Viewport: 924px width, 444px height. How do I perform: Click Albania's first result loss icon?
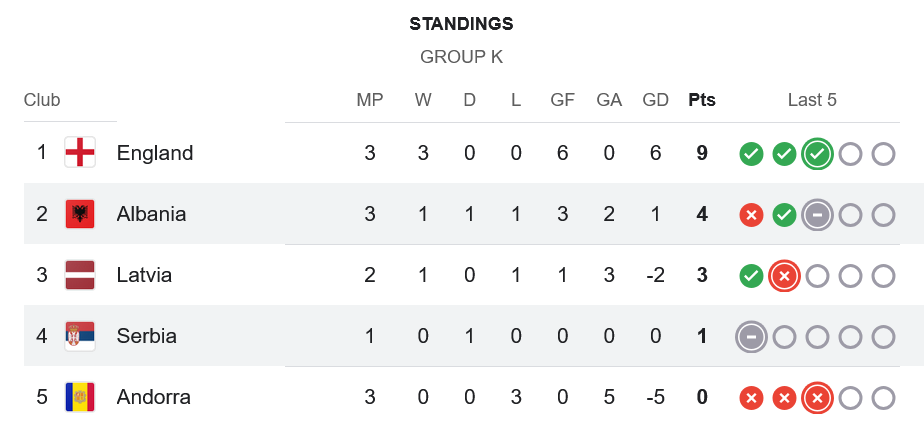[x=751, y=215]
